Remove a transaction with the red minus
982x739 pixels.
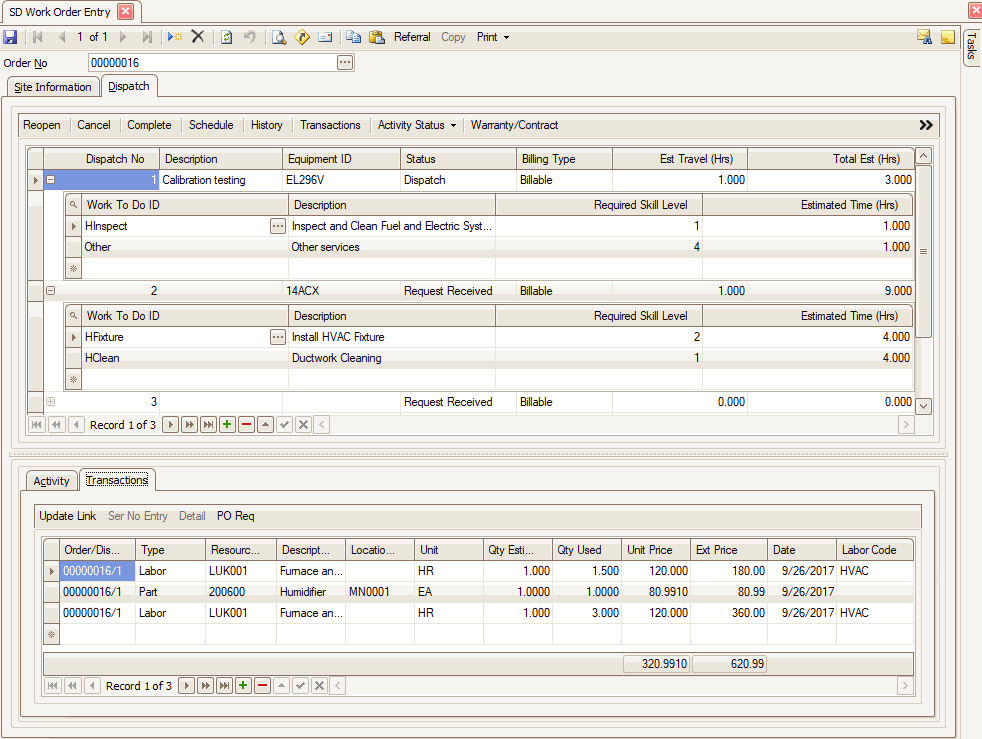[x=263, y=686]
